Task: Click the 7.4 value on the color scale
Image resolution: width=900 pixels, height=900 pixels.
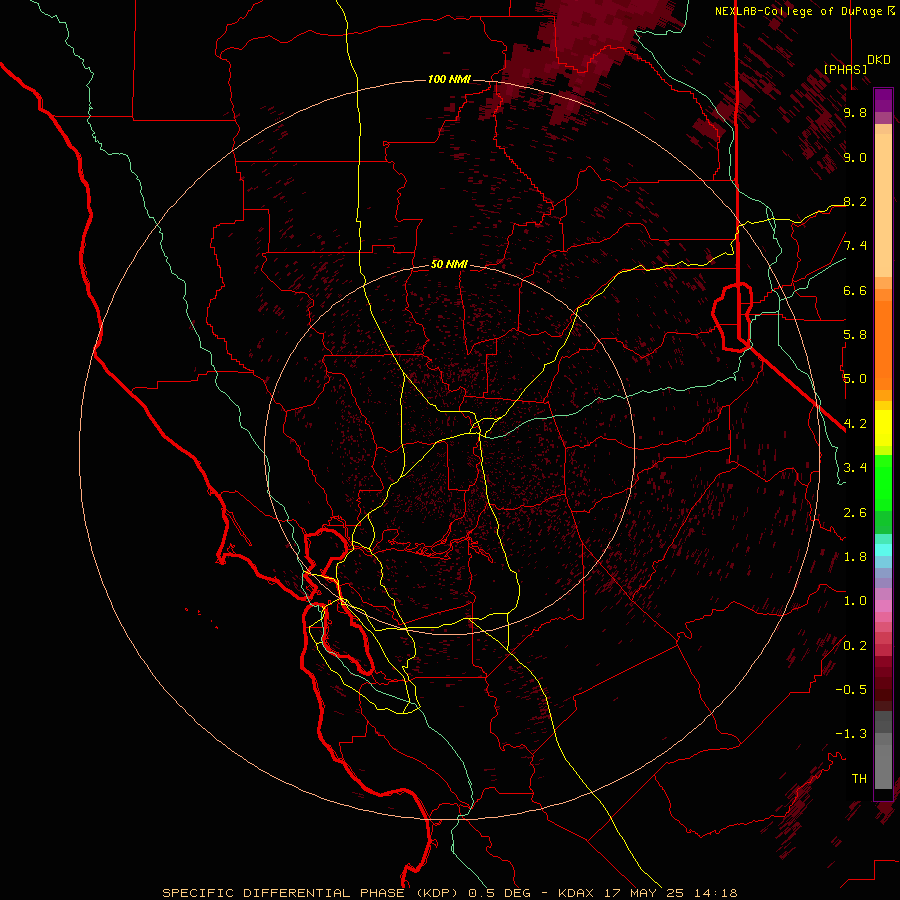Action: [x=855, y=246]
